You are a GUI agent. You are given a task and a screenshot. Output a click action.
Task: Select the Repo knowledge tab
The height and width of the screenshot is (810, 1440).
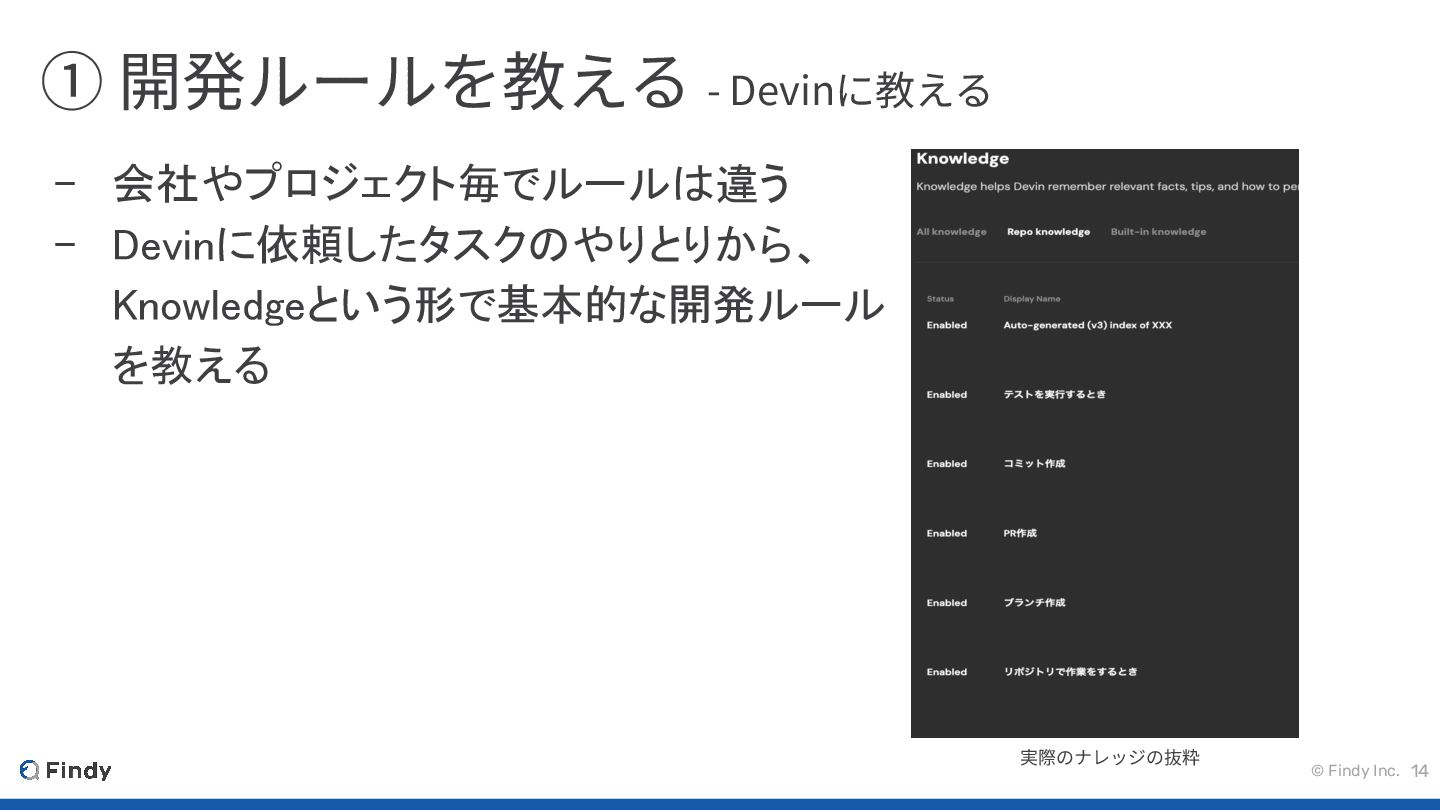[1048, 232]
